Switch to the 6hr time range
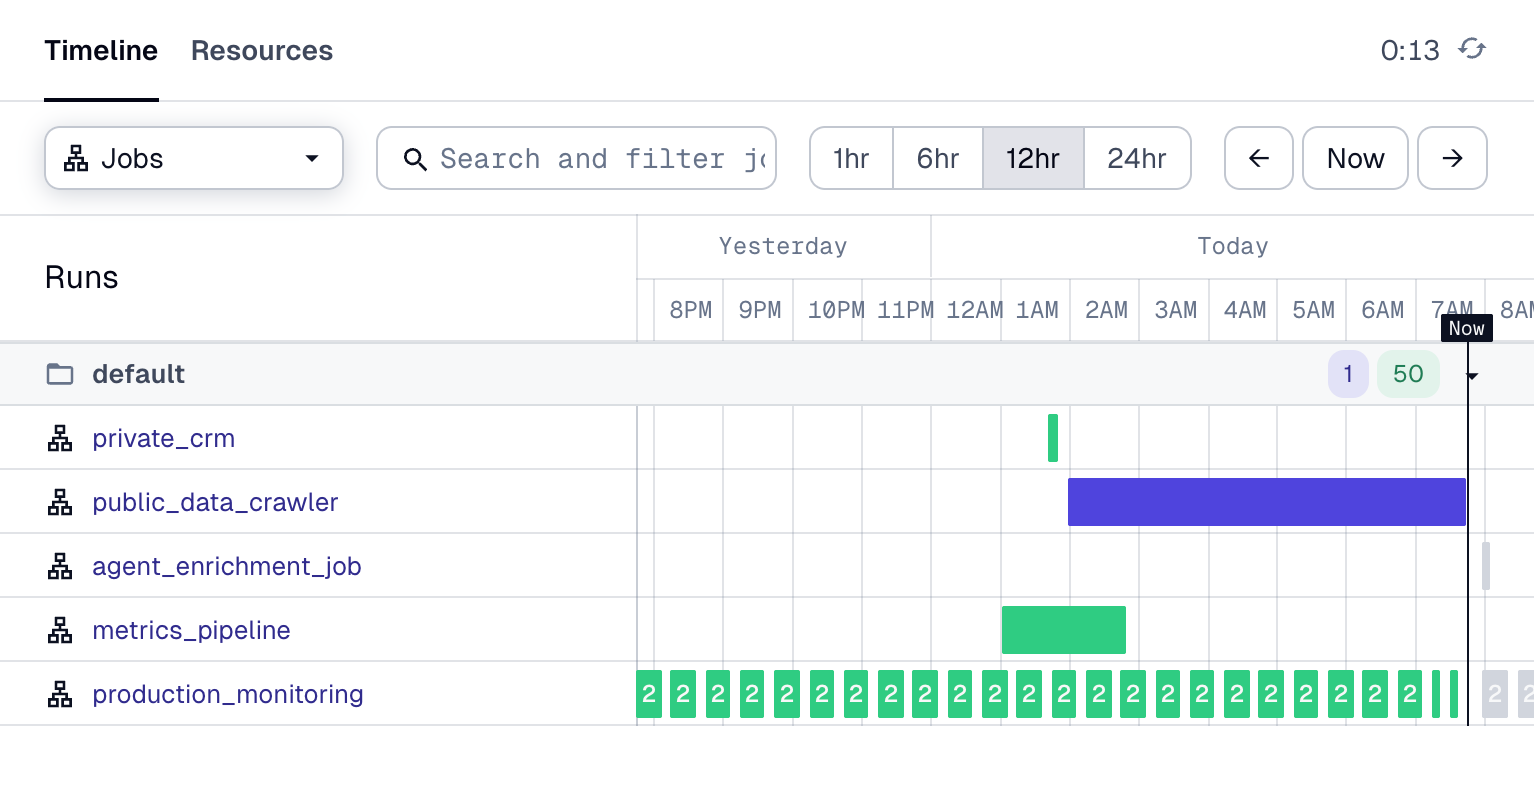Screen dimensions: 1534x800 (937, 158)
